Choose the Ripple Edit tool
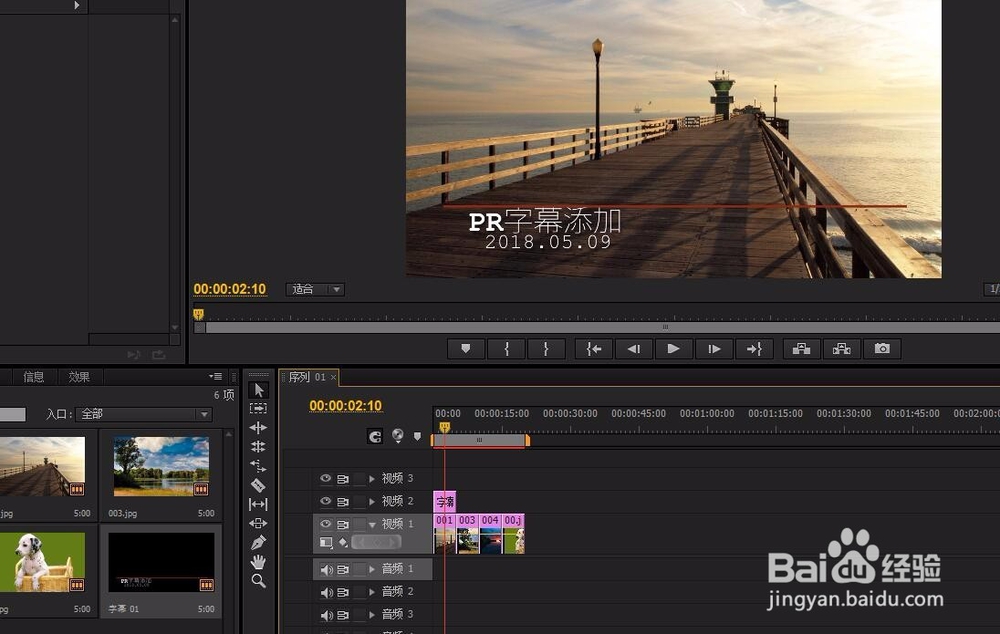The height and width of the screenshot is (634, 1000). (x=258, y=427)
